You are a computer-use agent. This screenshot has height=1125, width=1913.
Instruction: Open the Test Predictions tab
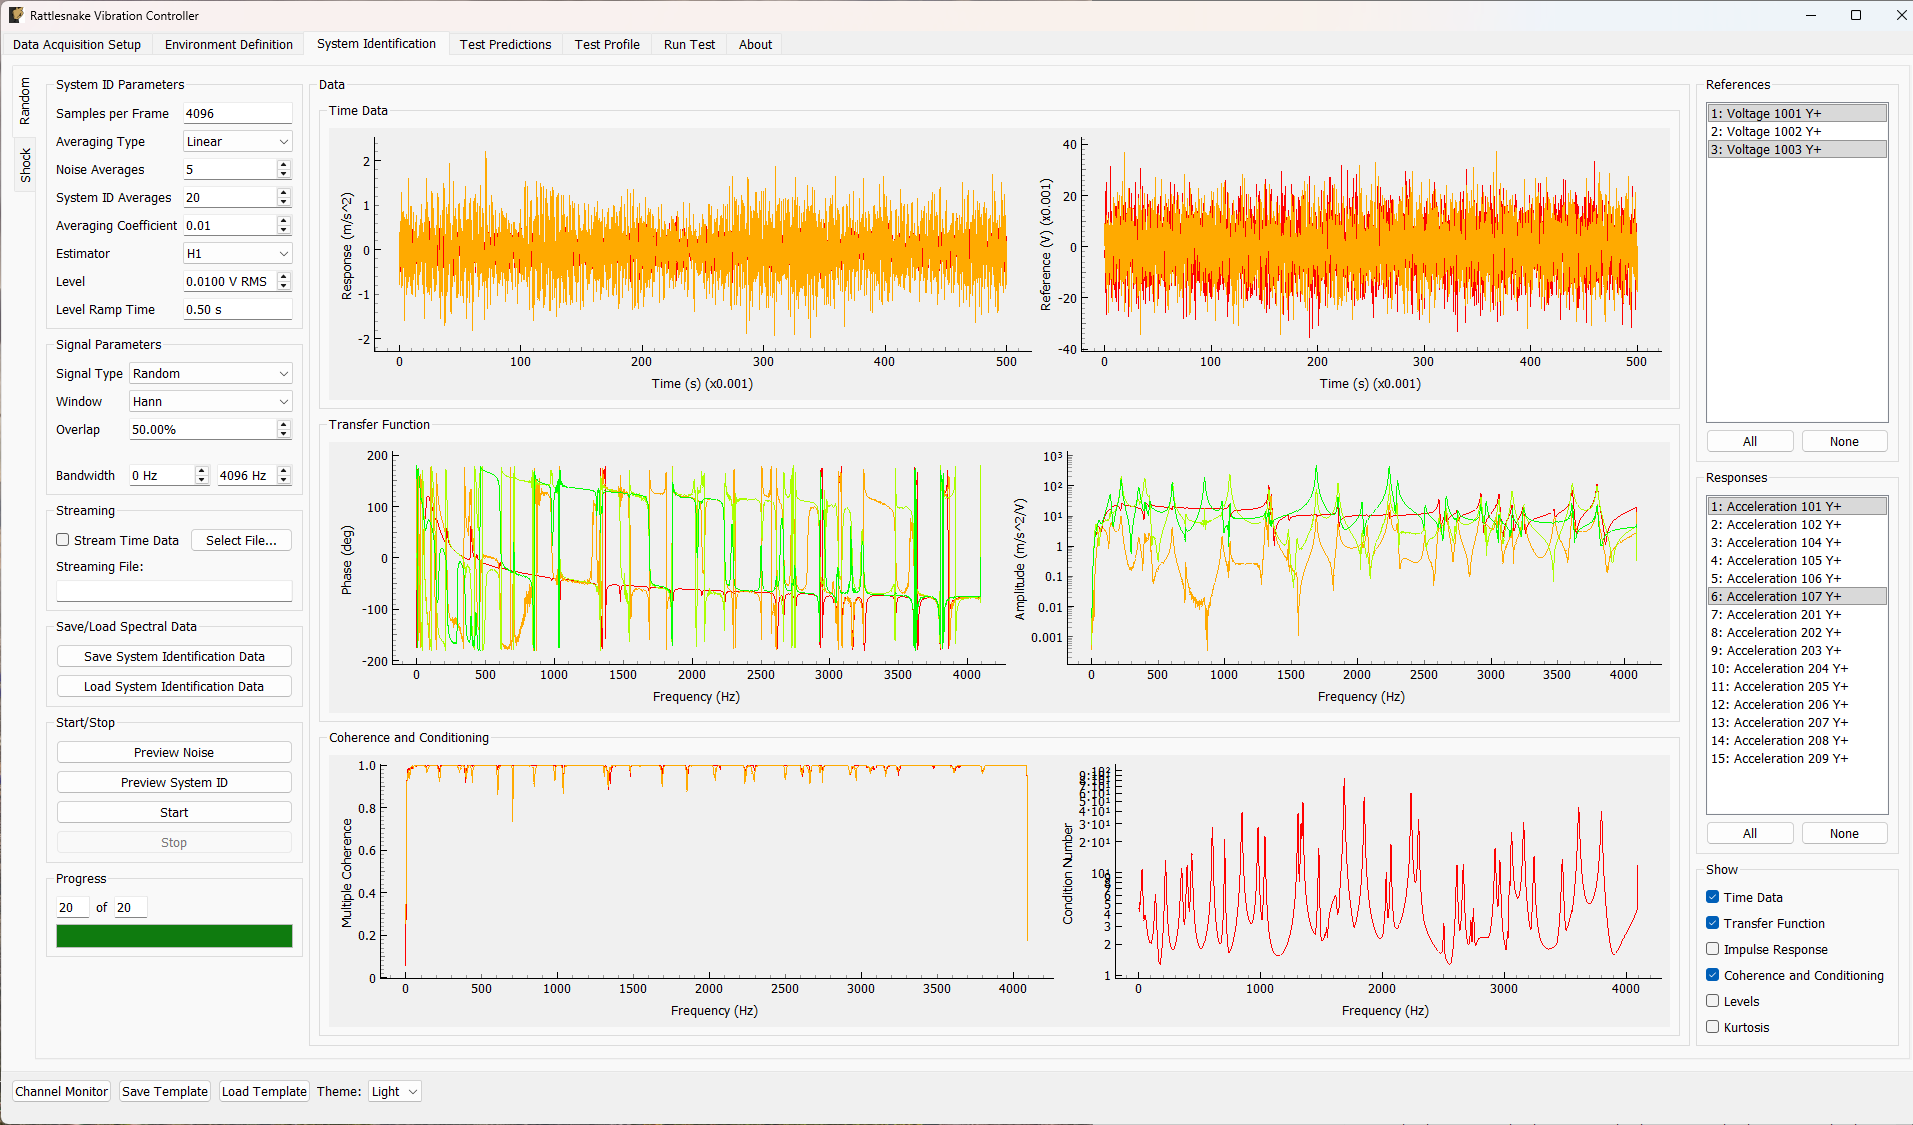point(505,44)
